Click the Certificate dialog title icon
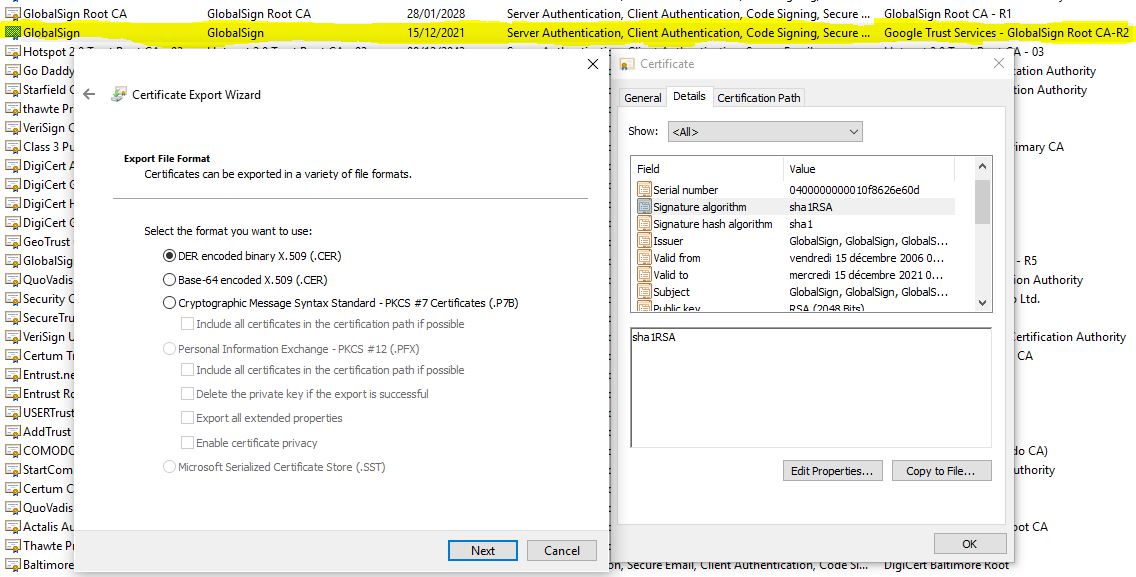Screen dimensions: 1136x577 click(627, 64)
